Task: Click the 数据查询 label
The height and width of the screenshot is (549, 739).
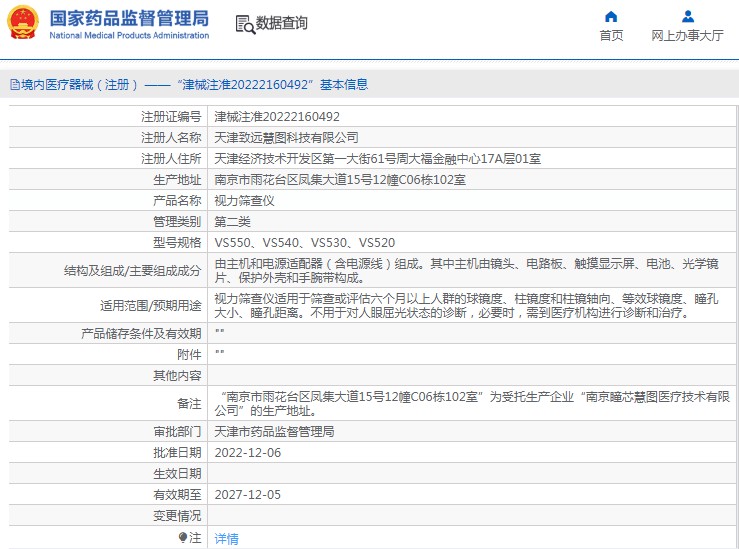Action: [x=281, y=23]
